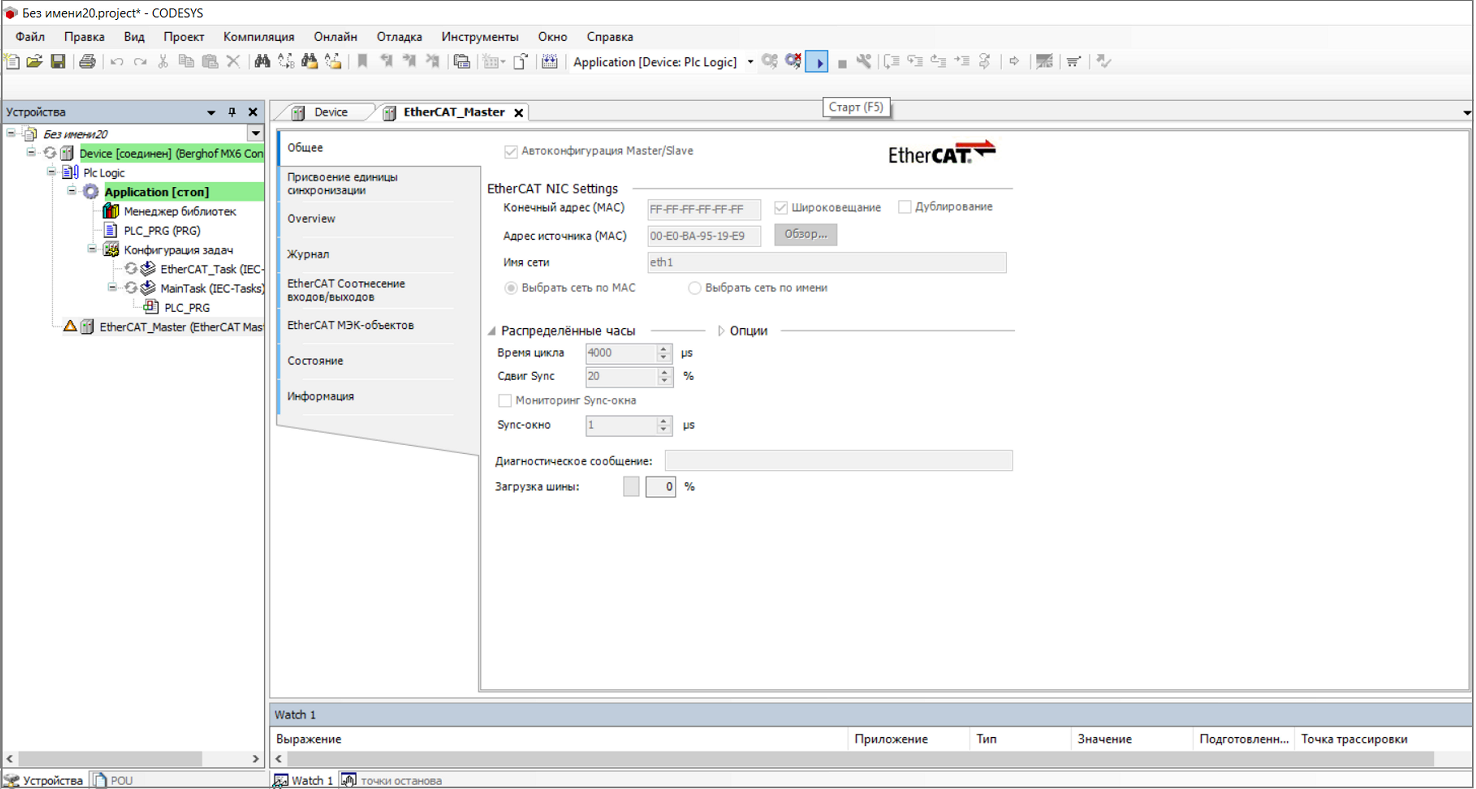1476x789 pixels.
Task: Click the Stop square toolbar icon
Action: 842,63
